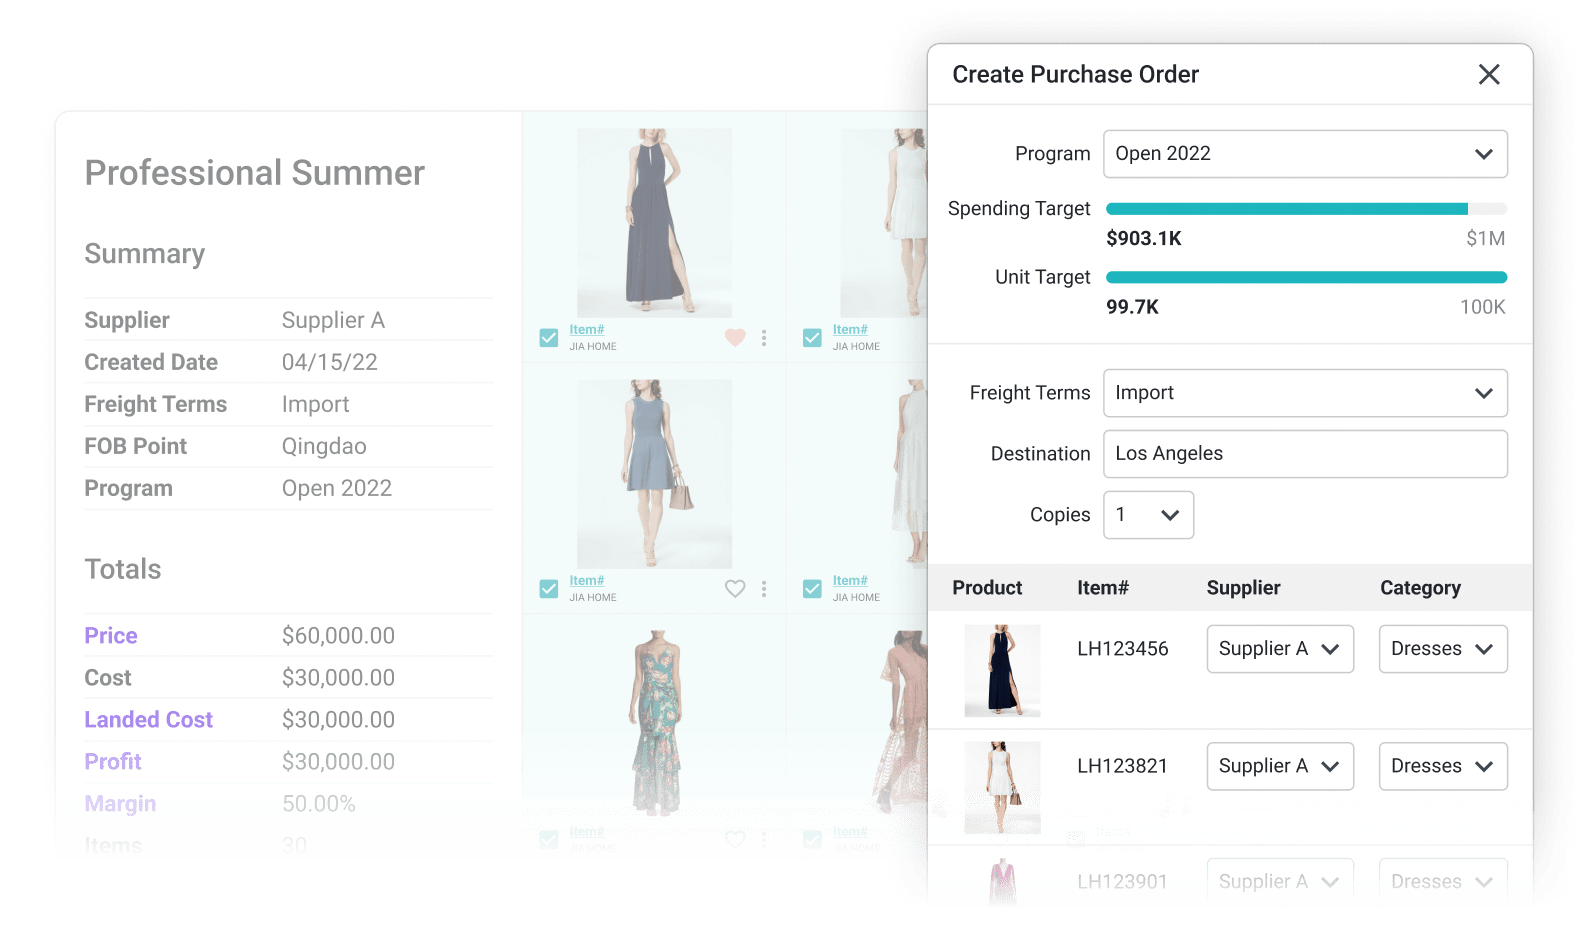Open Supplier dropdown for item LH123456
Image resolution: width=1584 pixels, height=938 pixels.
coord(1279,649)
